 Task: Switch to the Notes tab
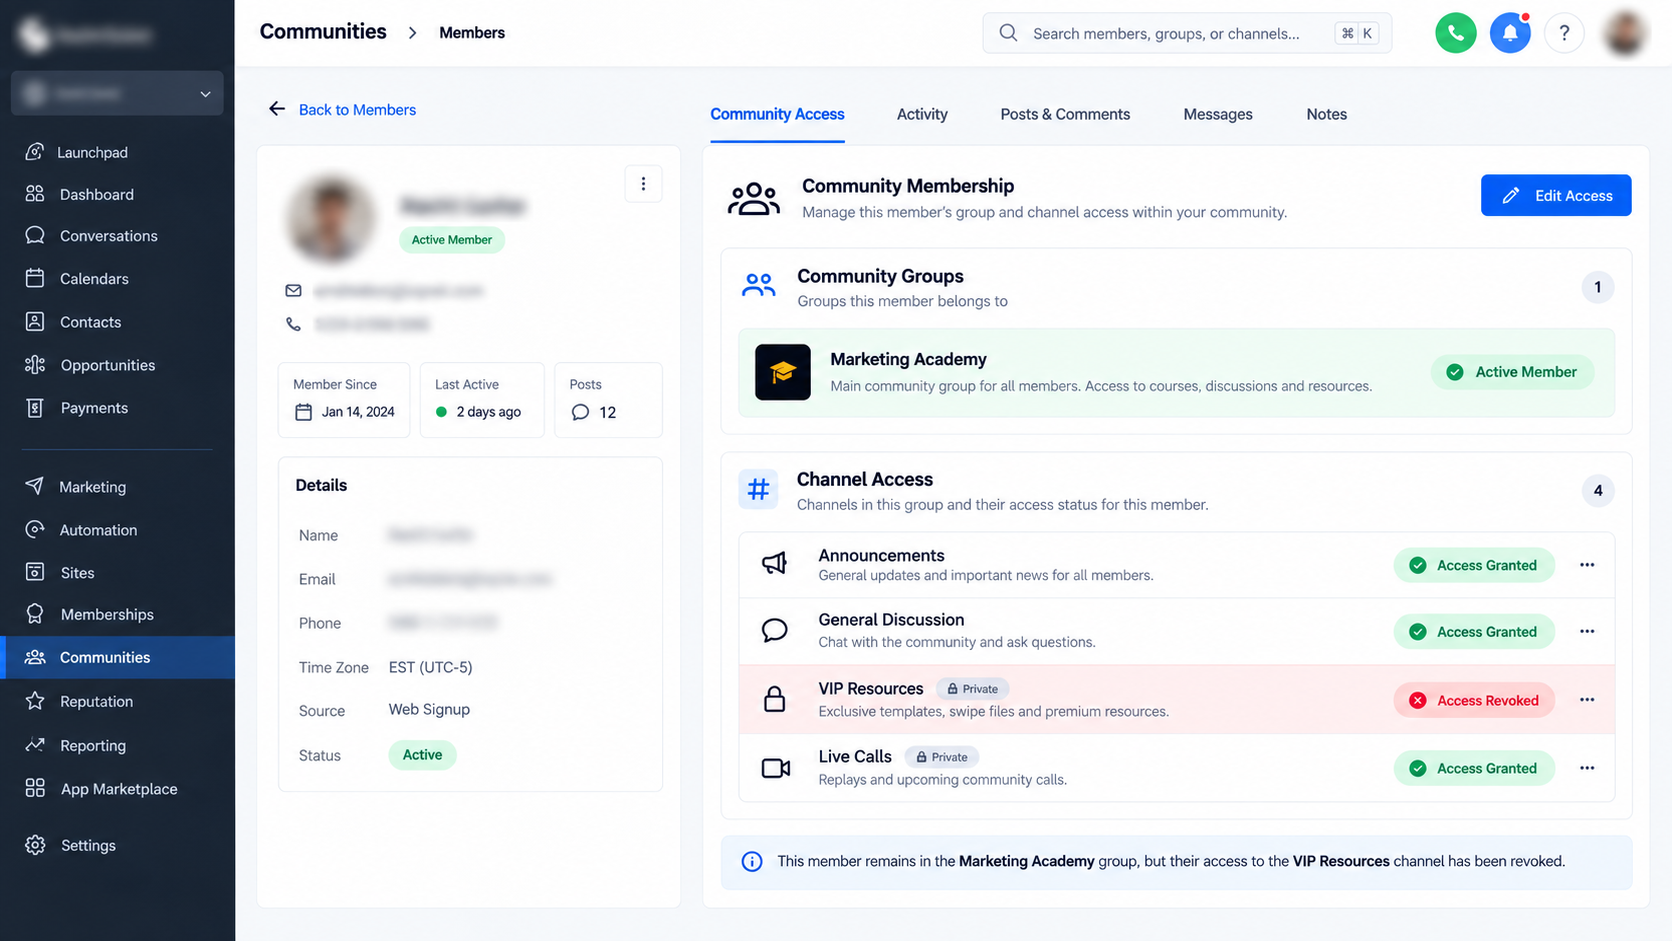[x=1326, y=114]
